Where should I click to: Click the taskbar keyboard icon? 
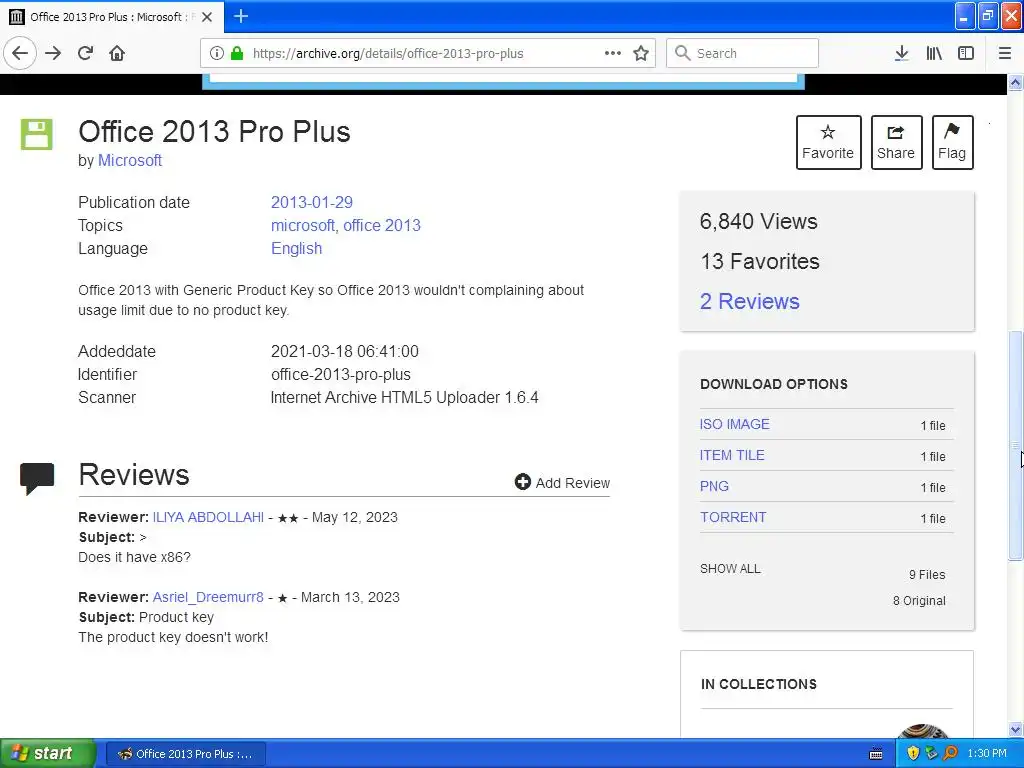(876, 754)
